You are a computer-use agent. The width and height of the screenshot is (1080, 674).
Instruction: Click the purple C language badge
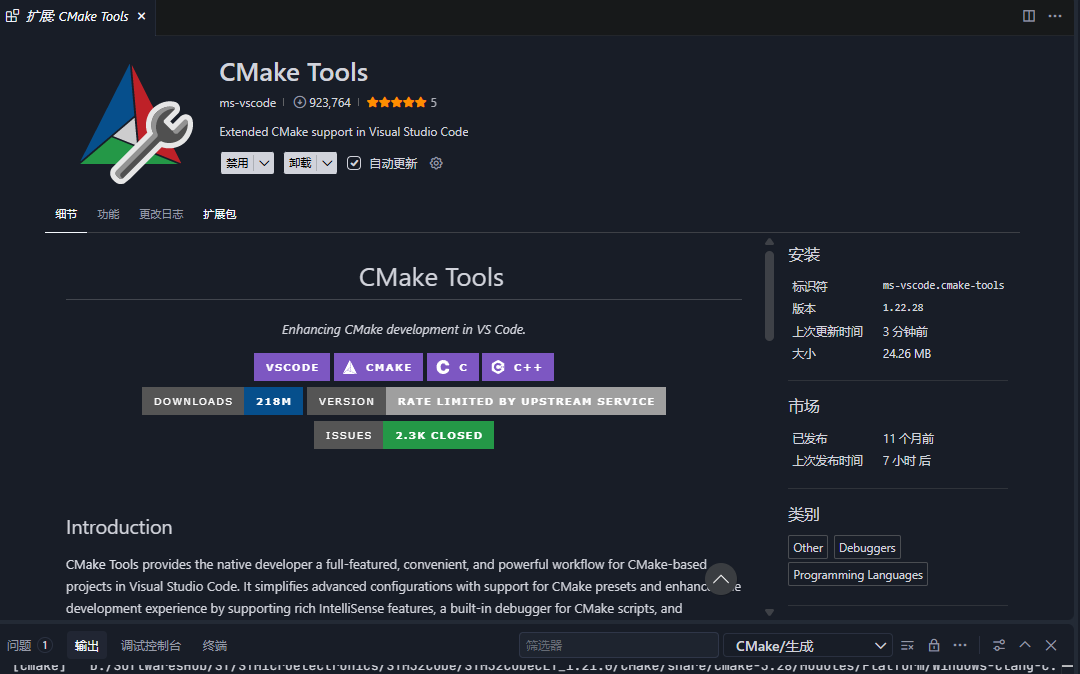coord(453,367)
